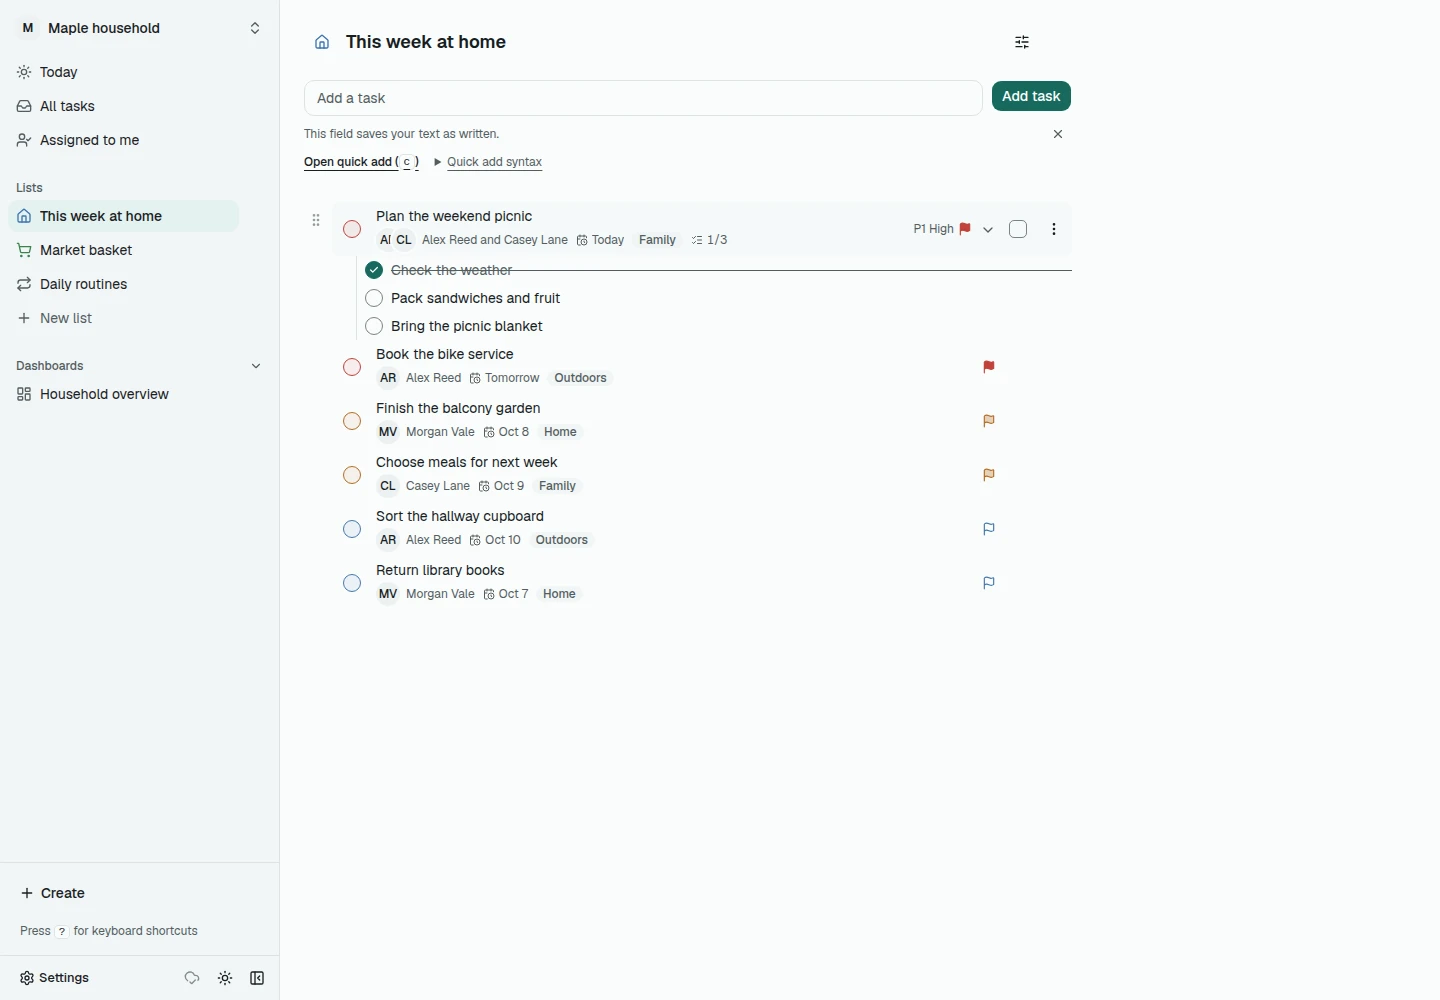Viewport: 1440px width, 1000px height.
Task: Click the priority flag on Choose meals for next week
Action: [x=989, y=475]
